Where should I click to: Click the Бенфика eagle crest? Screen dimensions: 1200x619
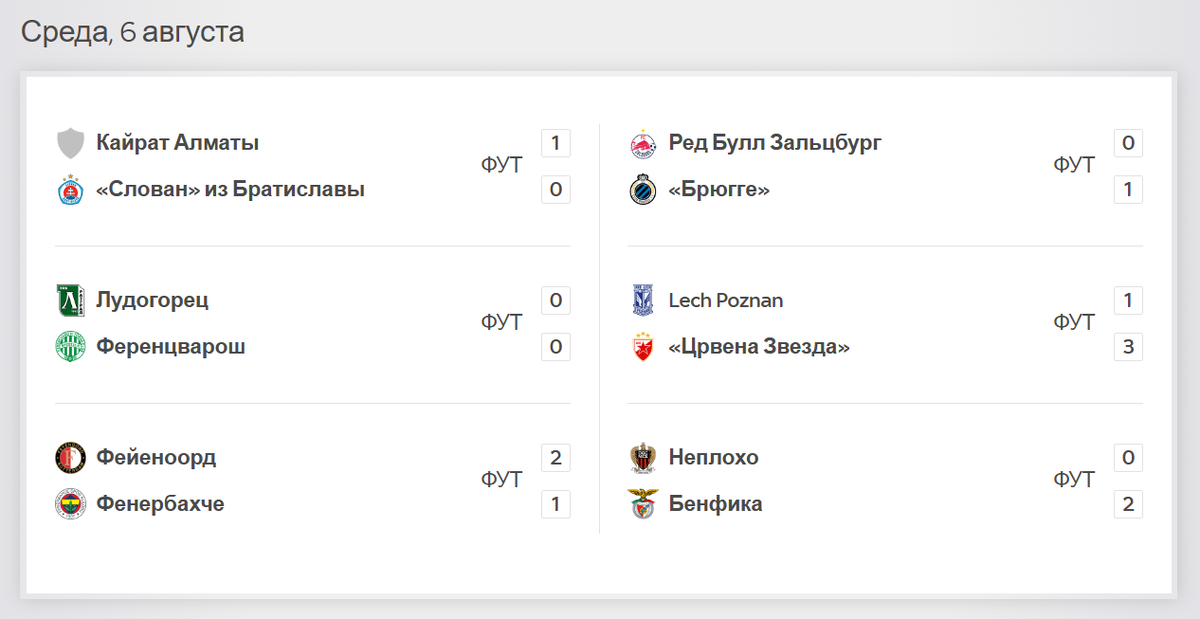pos(642,504)
